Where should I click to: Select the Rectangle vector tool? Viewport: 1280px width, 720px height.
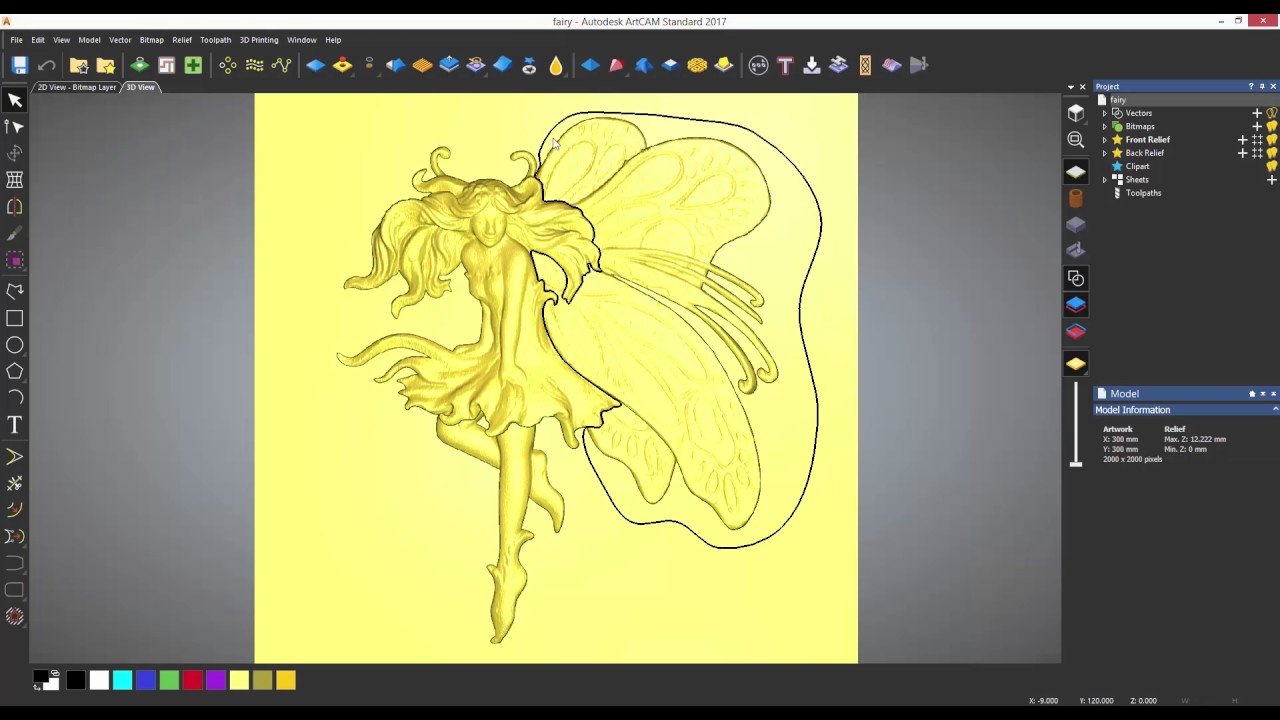click(x=15, y=318)
